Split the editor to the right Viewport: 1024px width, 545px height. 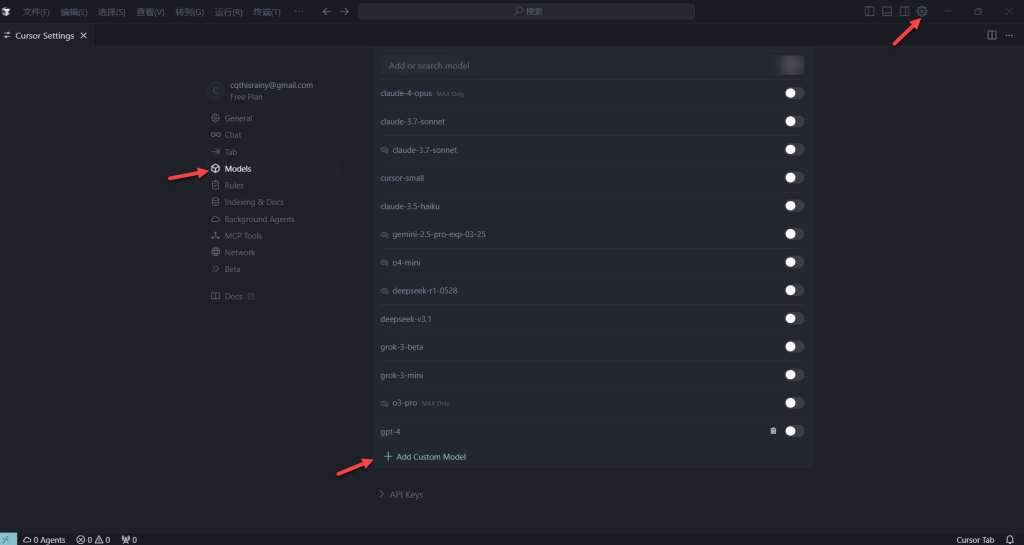click(991, 35)
